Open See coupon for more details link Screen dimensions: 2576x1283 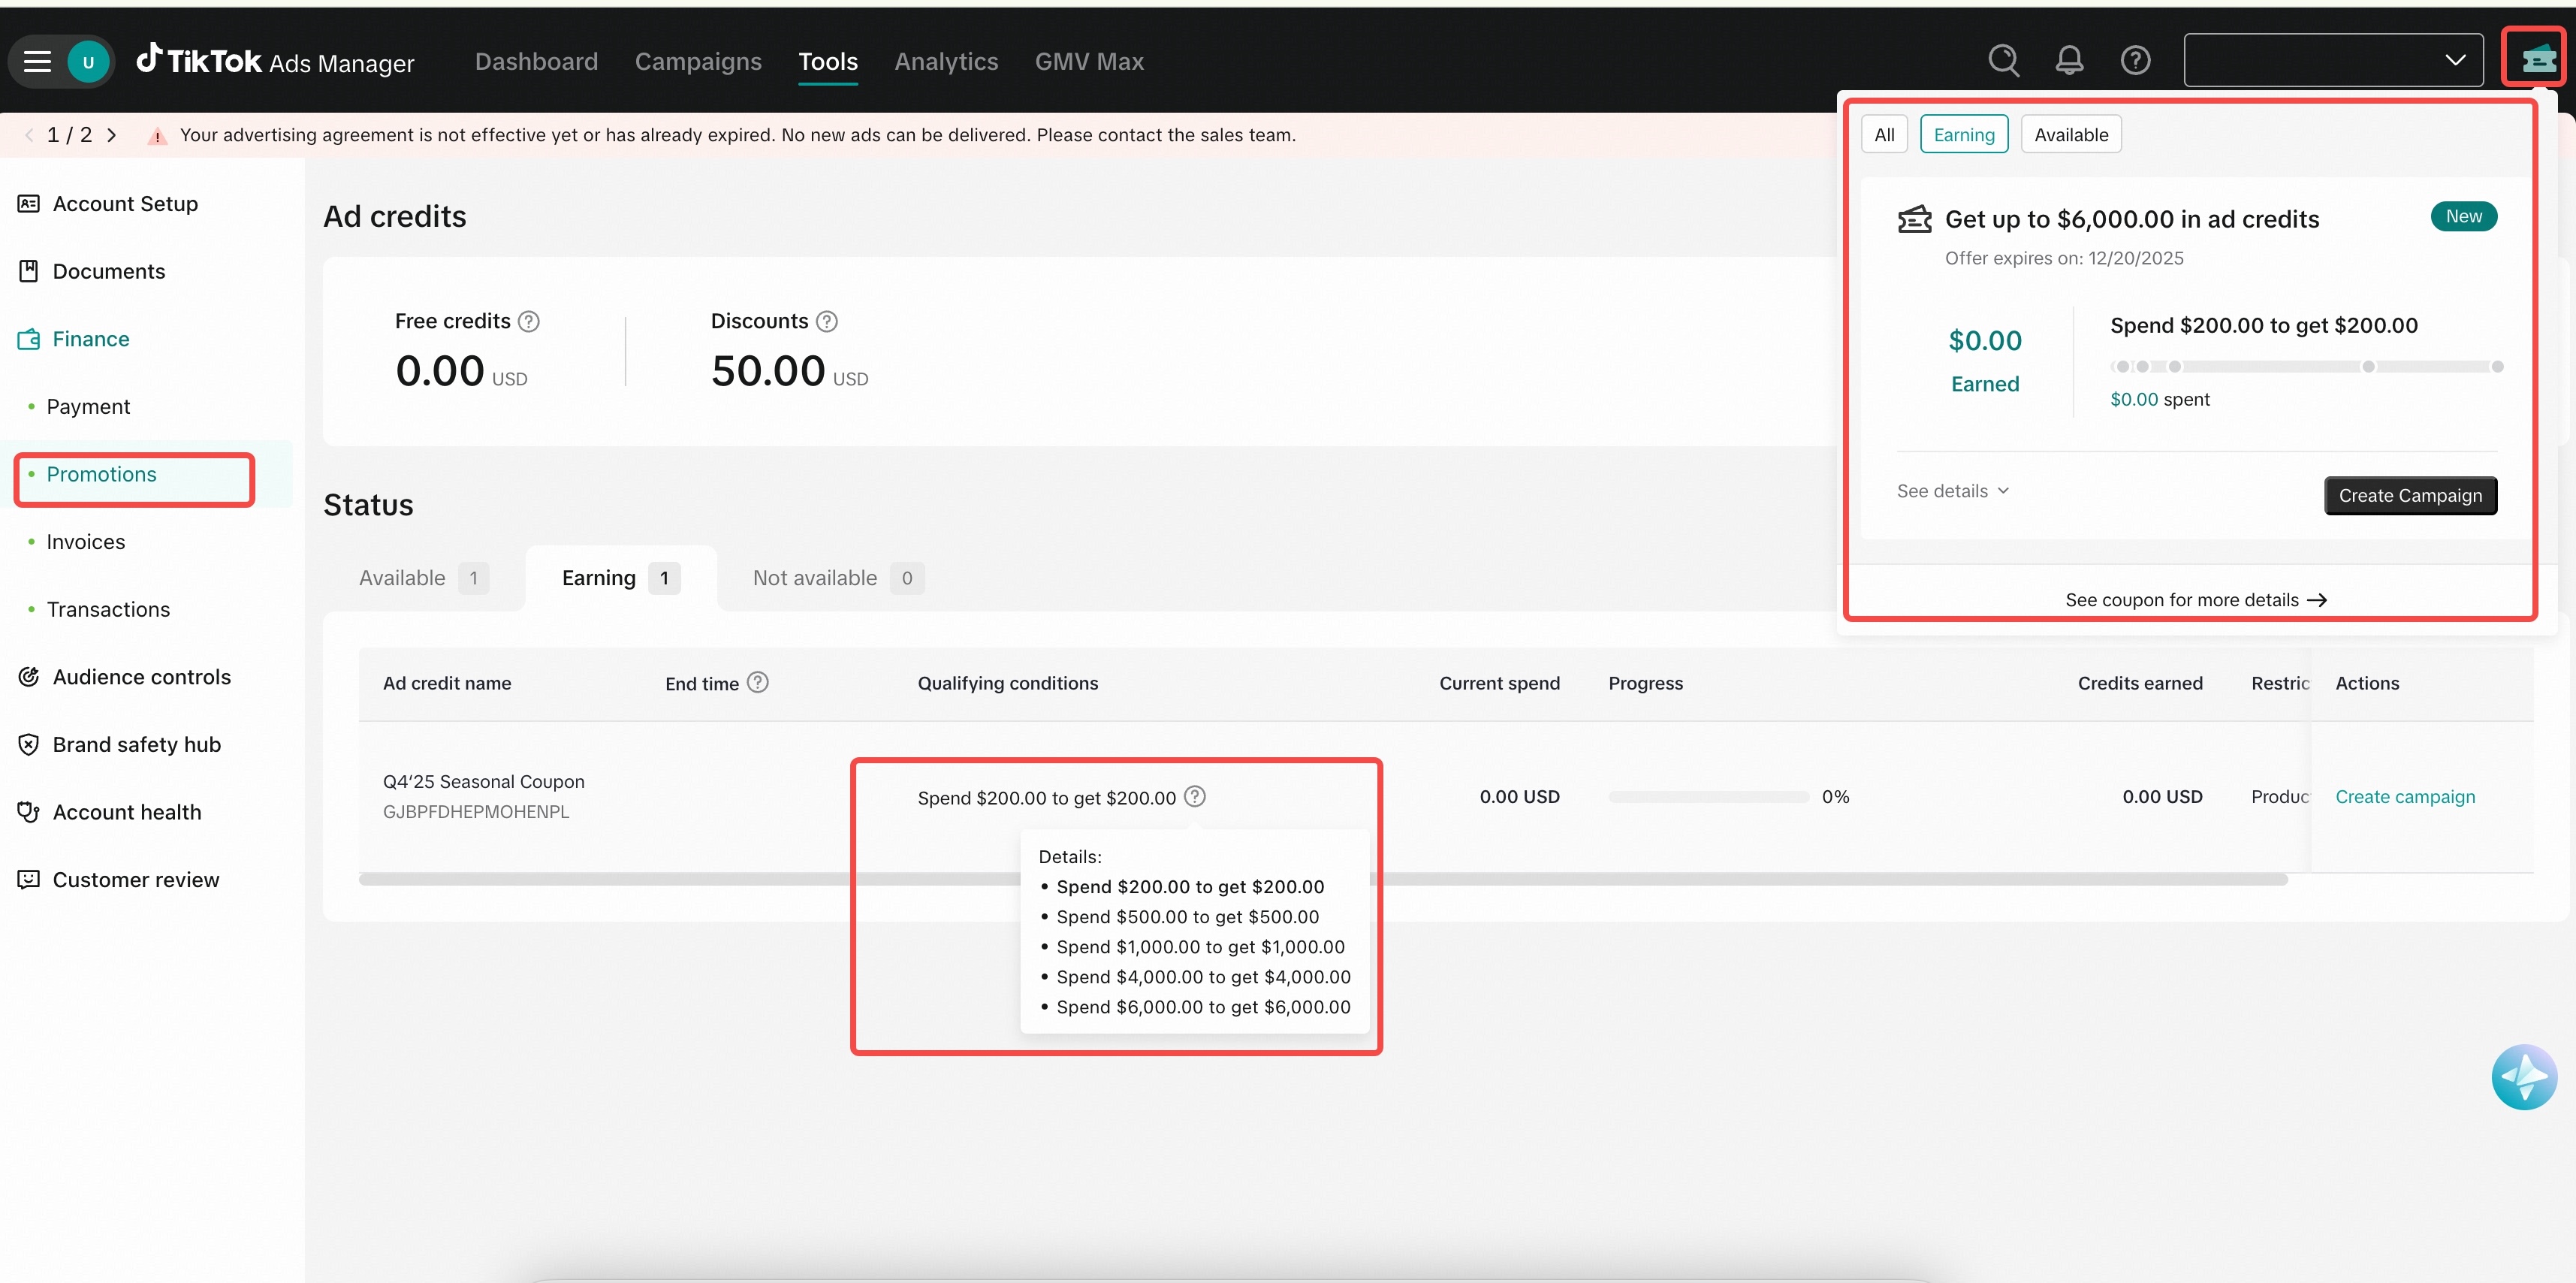tap(2195, 600)
